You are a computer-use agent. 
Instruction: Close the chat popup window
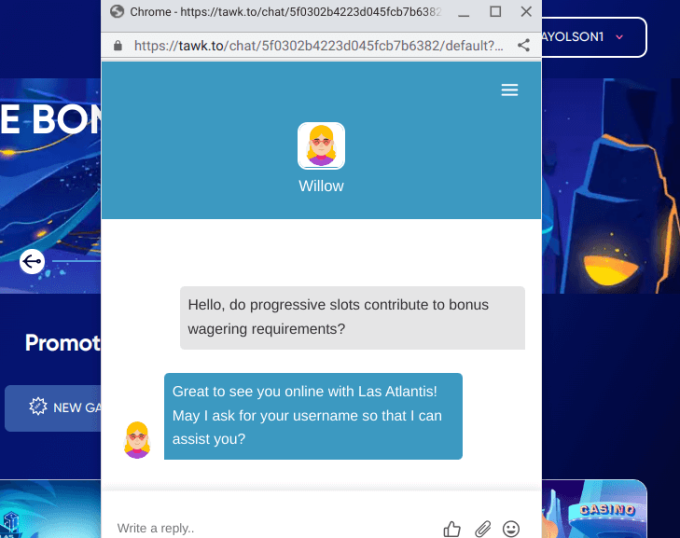(526, 12)
